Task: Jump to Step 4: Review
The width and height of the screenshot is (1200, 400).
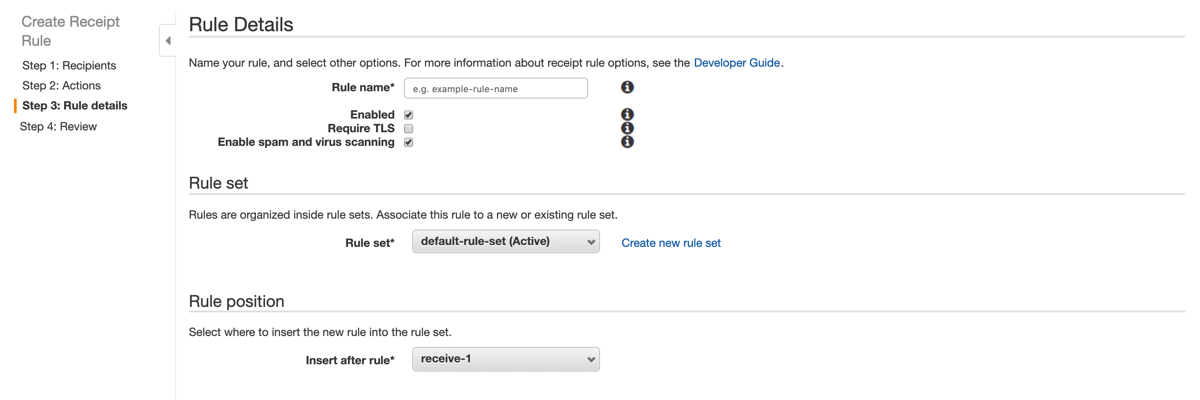Action: click(x=58, y=127)
